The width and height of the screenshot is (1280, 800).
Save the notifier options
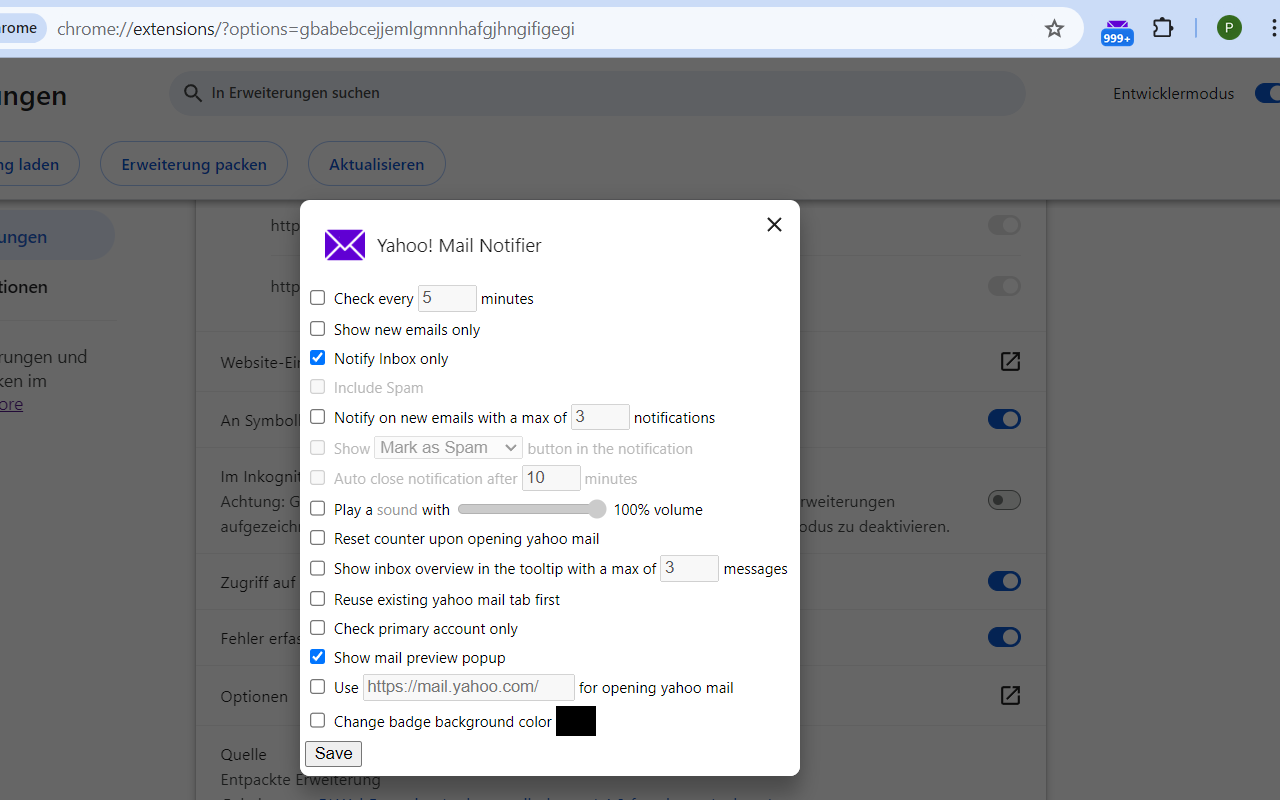[x=333, y=754]
